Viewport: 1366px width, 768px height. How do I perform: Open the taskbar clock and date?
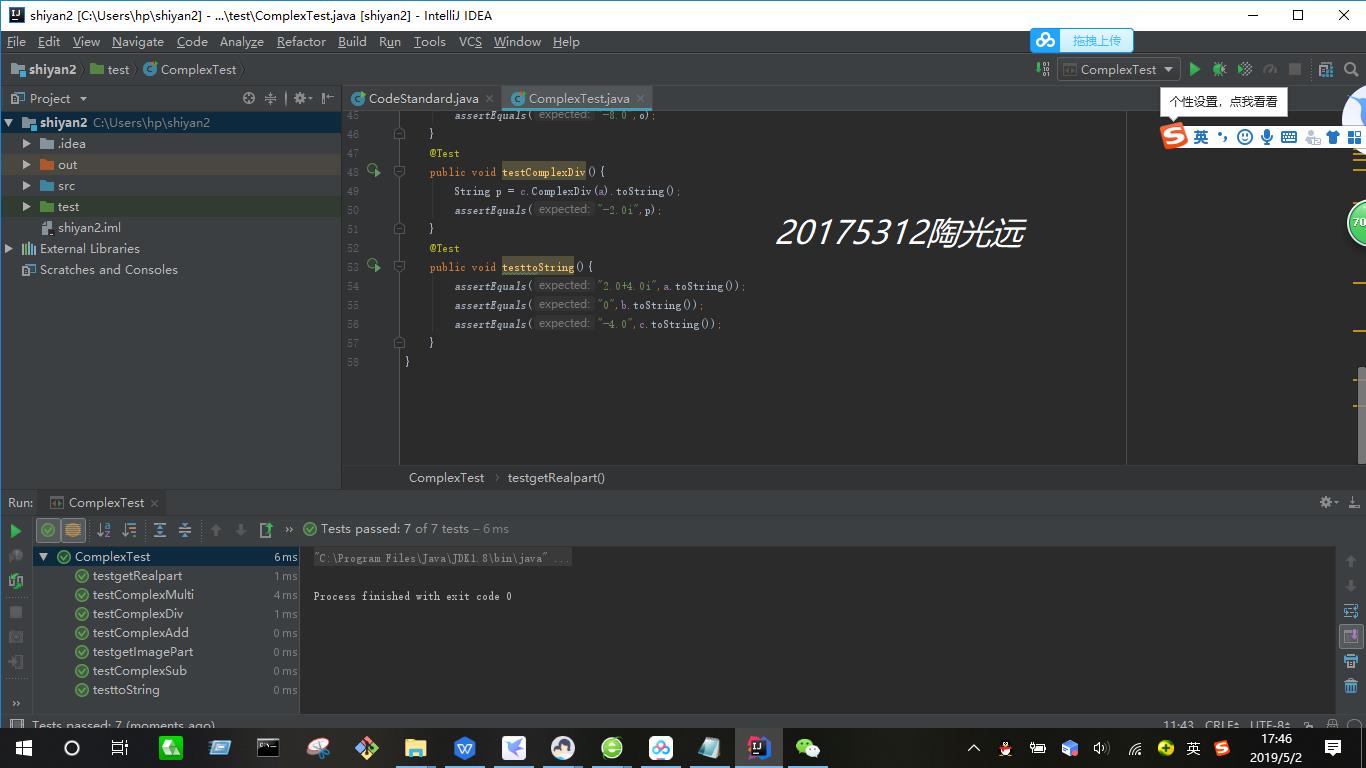click(x=1276, y=748)
